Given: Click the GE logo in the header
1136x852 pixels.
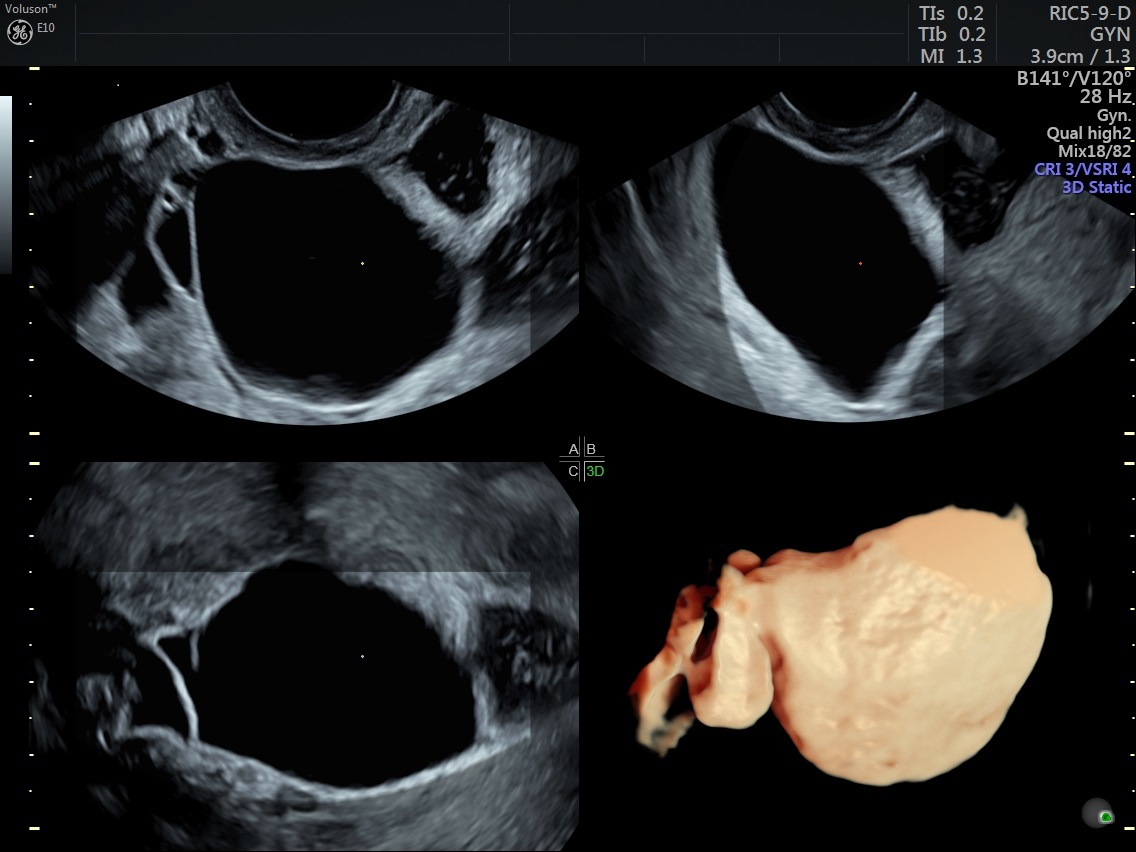Looking at the screenshot, I should pos(19,32).
